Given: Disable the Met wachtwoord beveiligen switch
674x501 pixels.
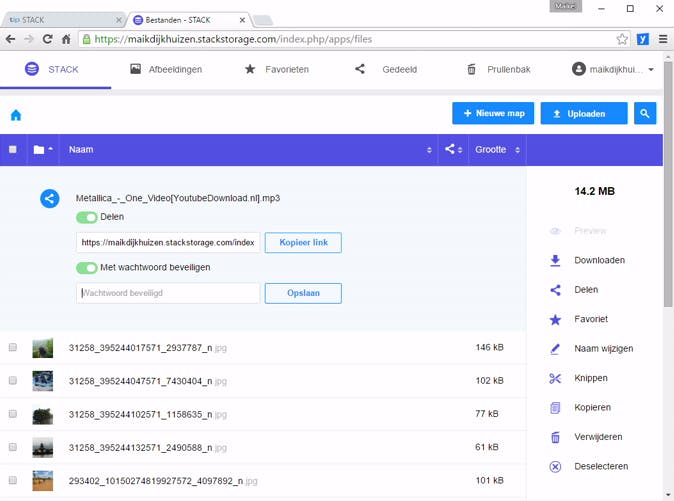Looking at the screenshot, I should pyautogui.click(x=87, y=267).
